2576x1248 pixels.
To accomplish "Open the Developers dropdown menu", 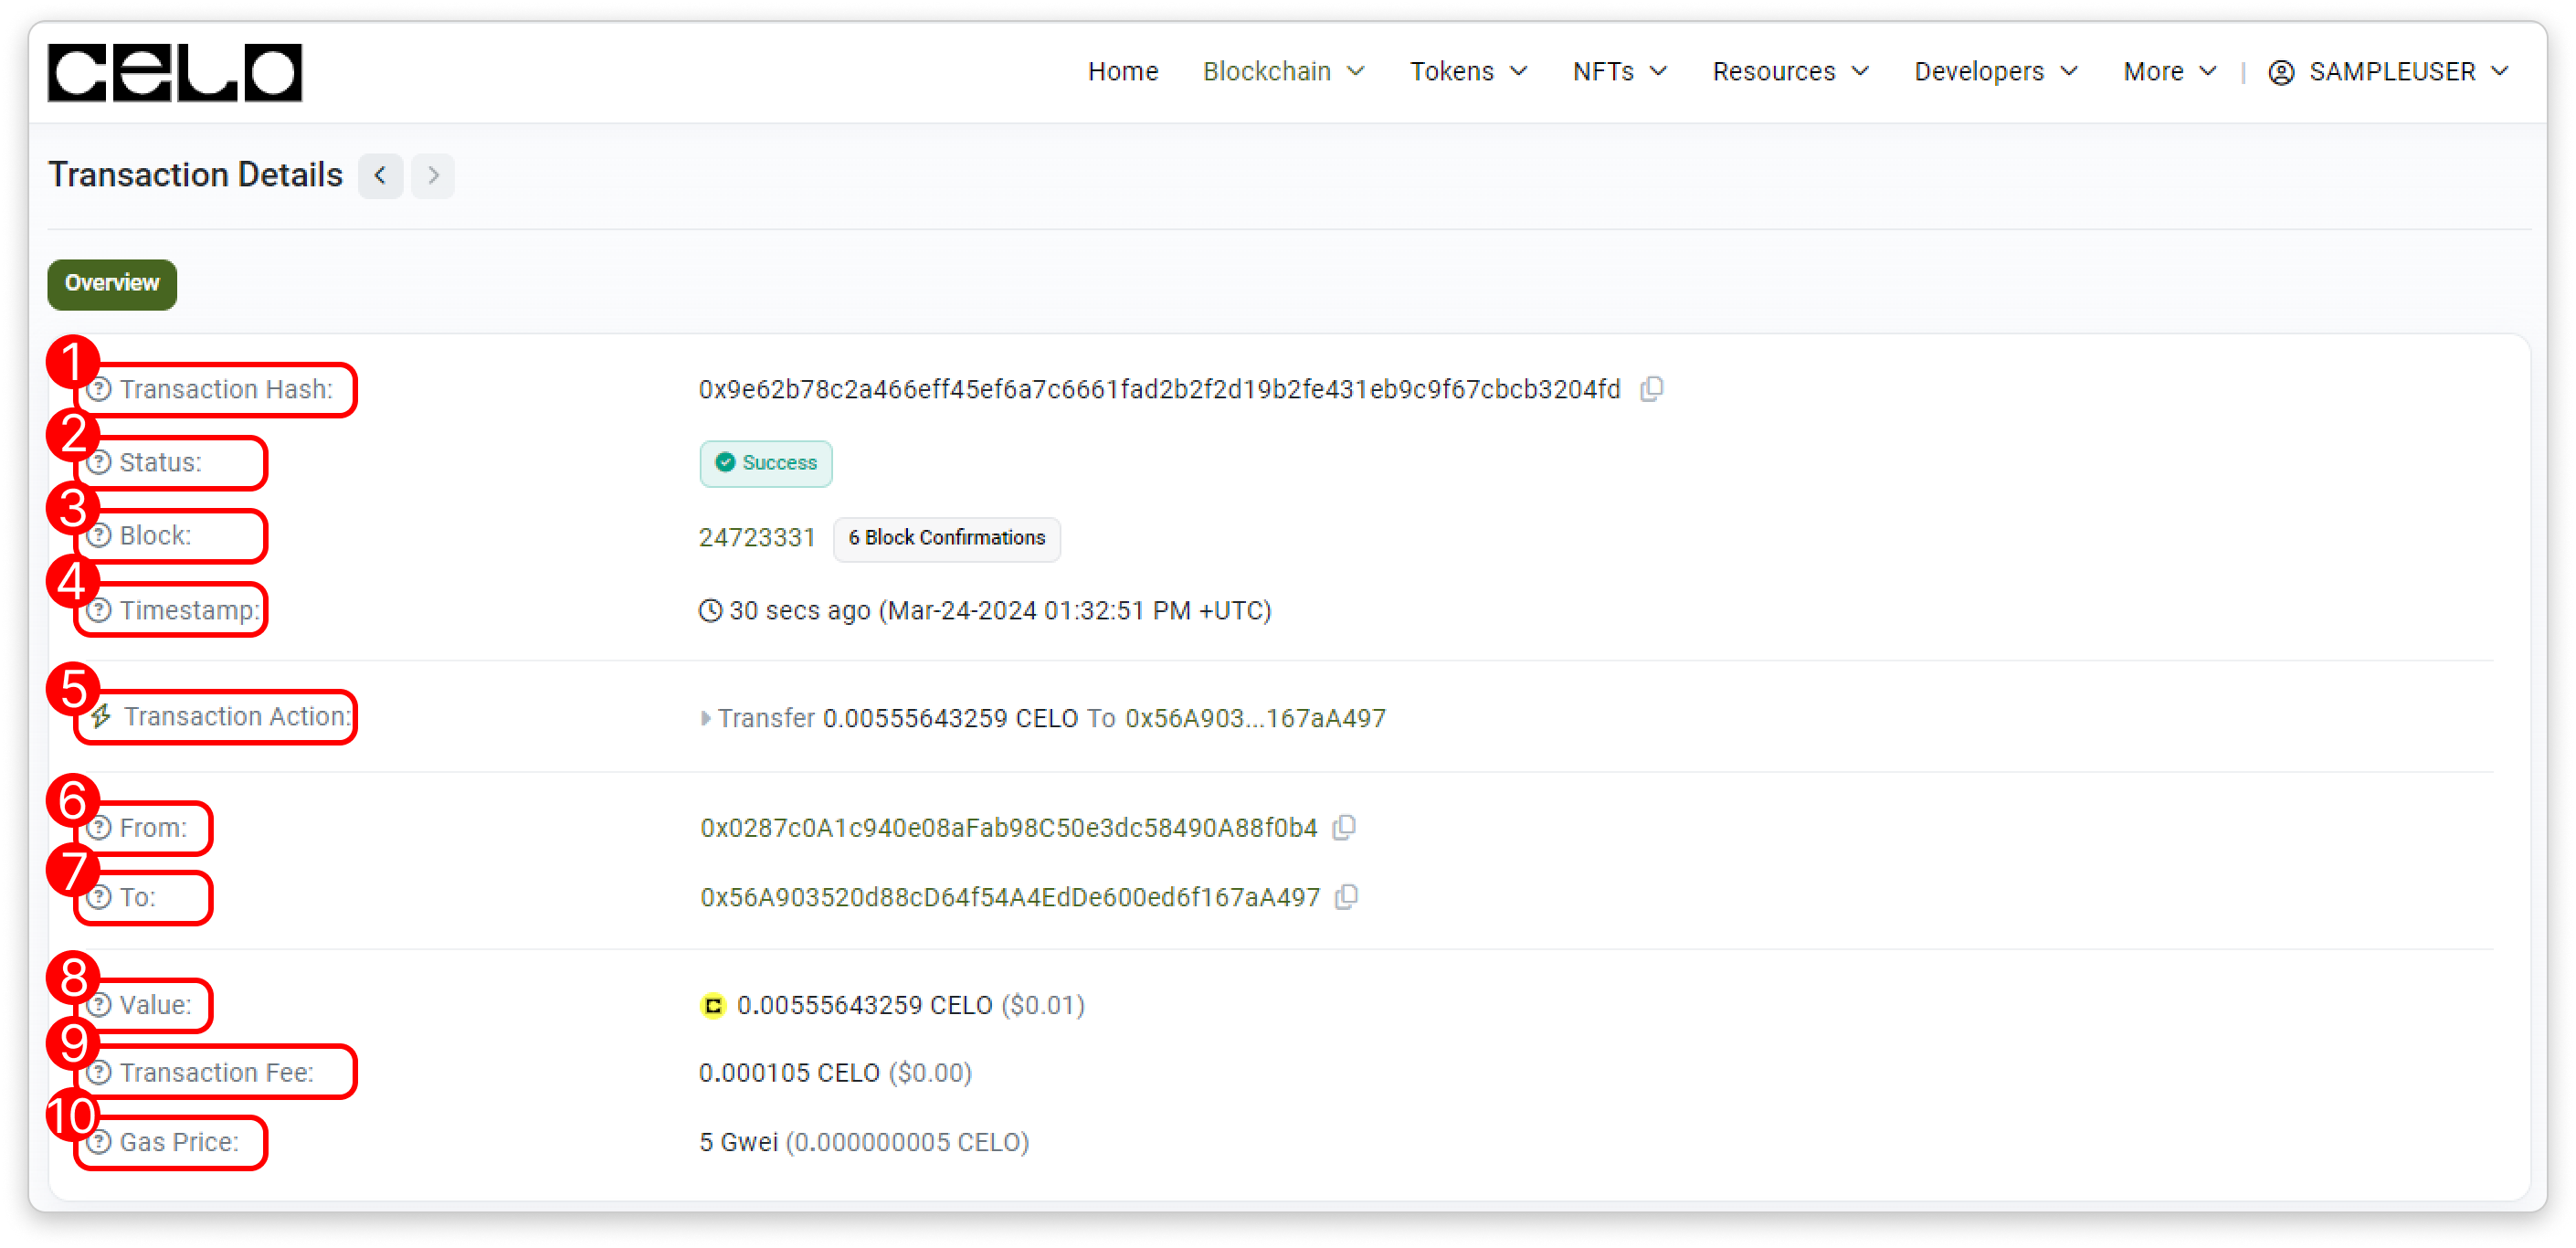I will [1996, 72].
